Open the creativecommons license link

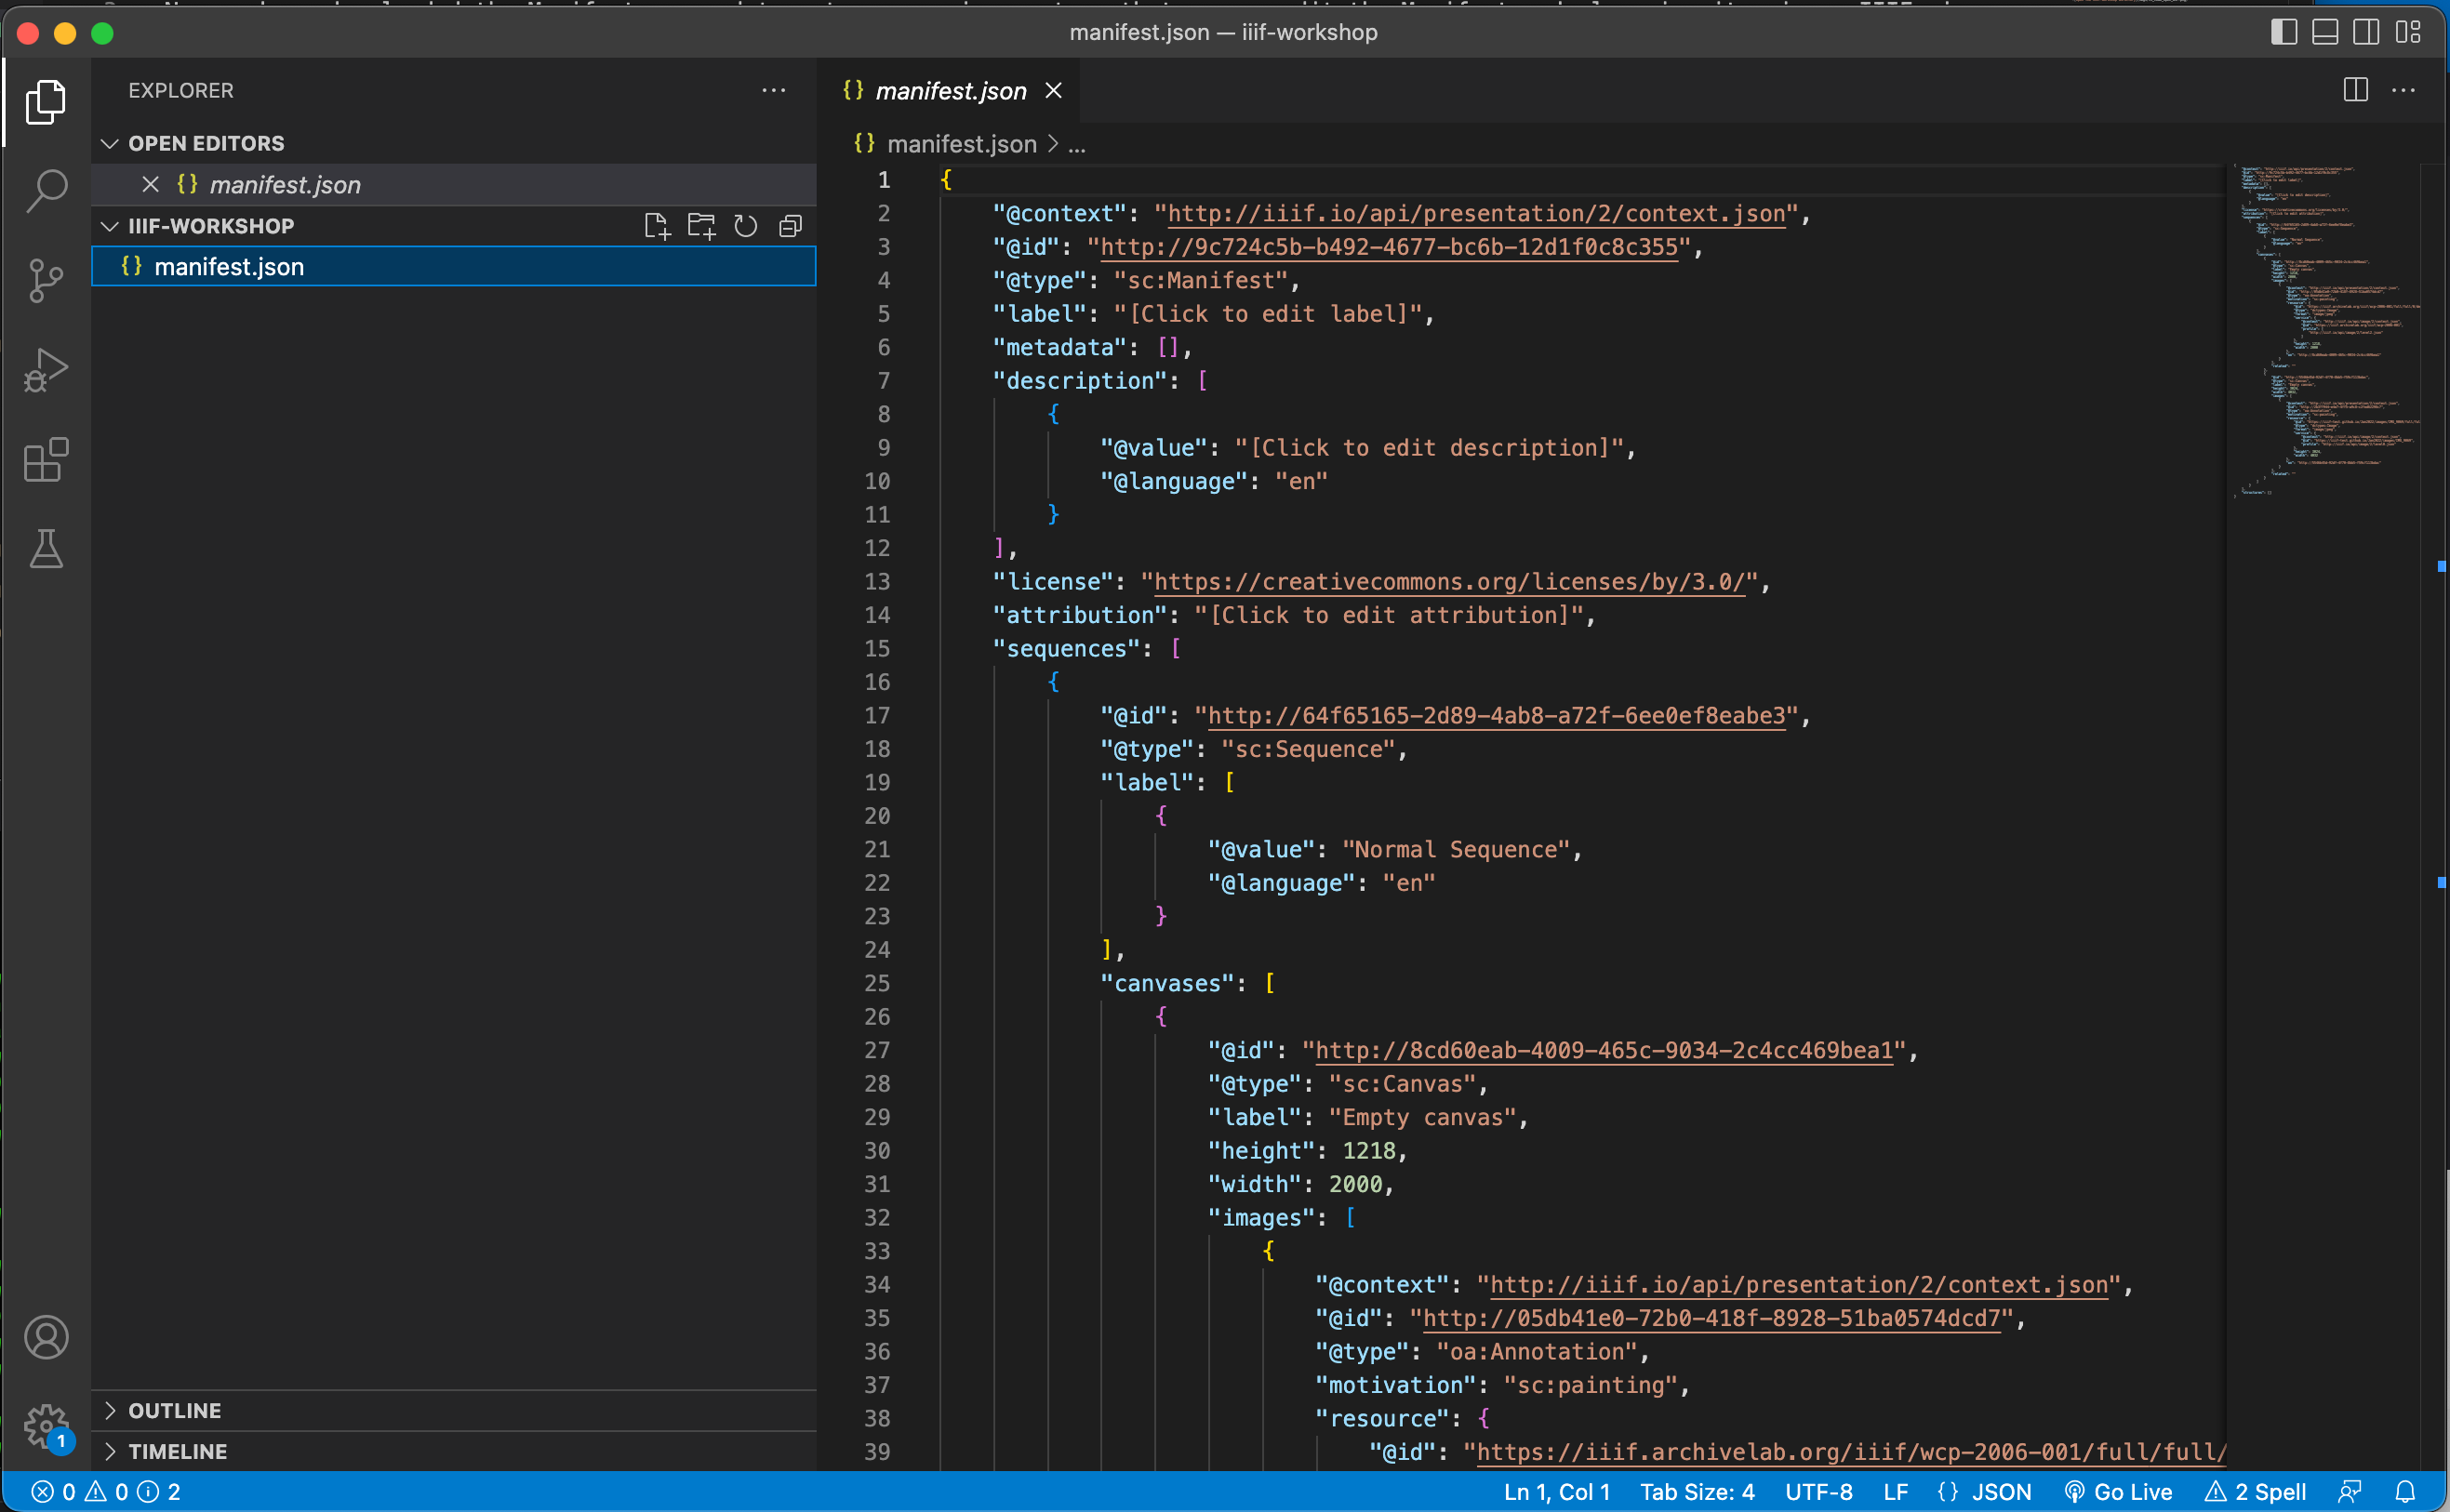point(1449,581)
